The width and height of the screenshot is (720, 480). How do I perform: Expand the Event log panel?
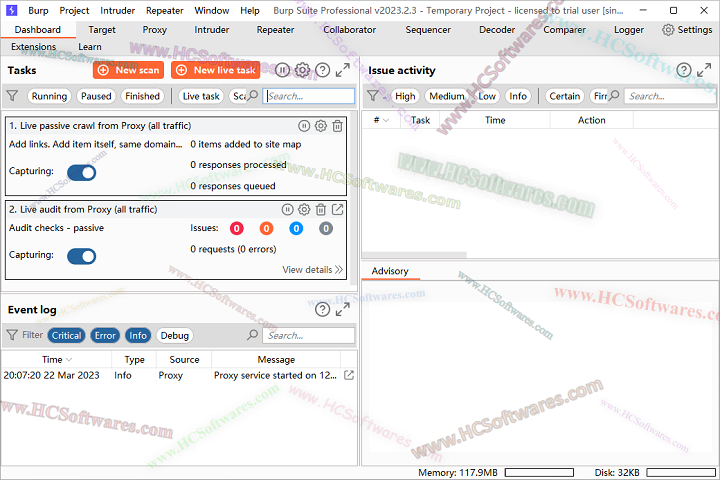point(343,310)
